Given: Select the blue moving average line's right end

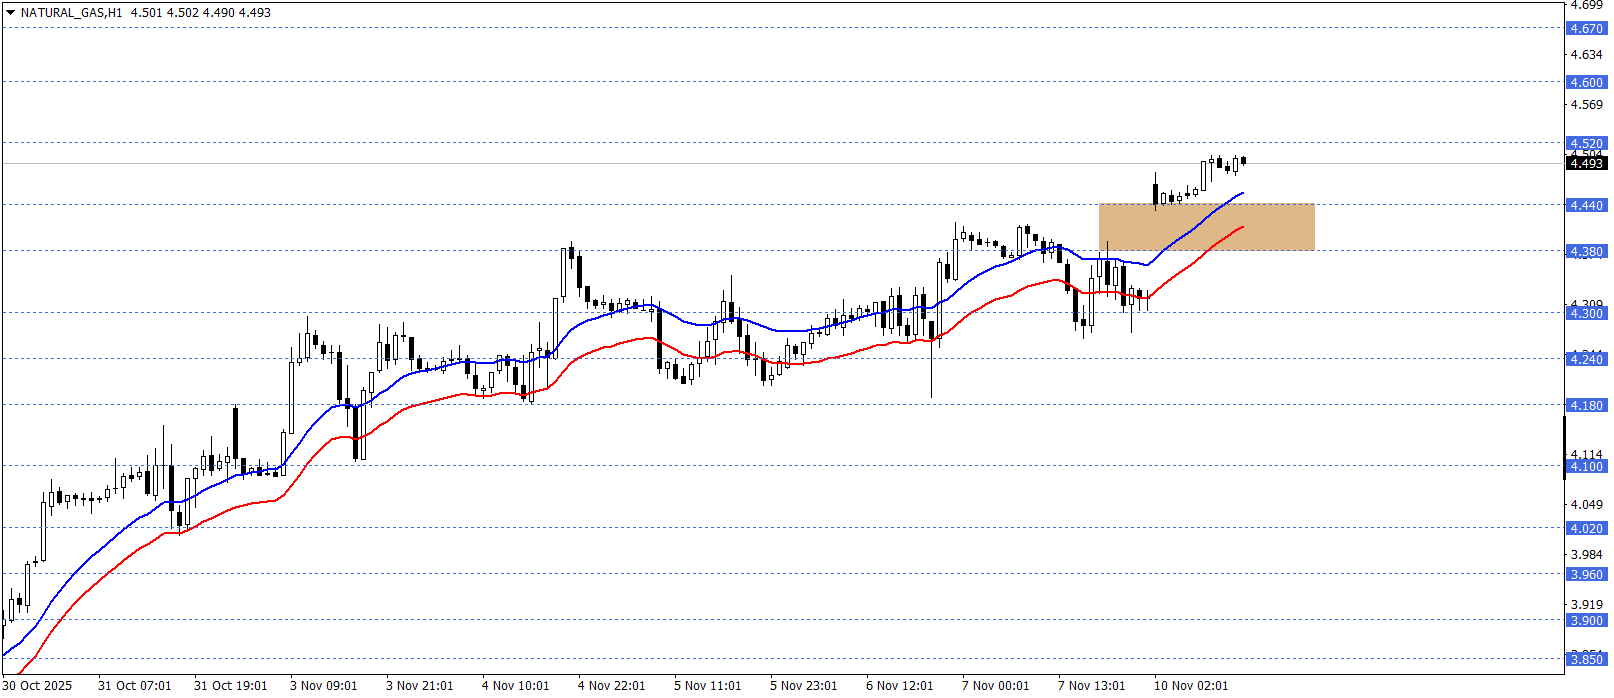Looking at the screenshot, I should tap(1242, 193).
